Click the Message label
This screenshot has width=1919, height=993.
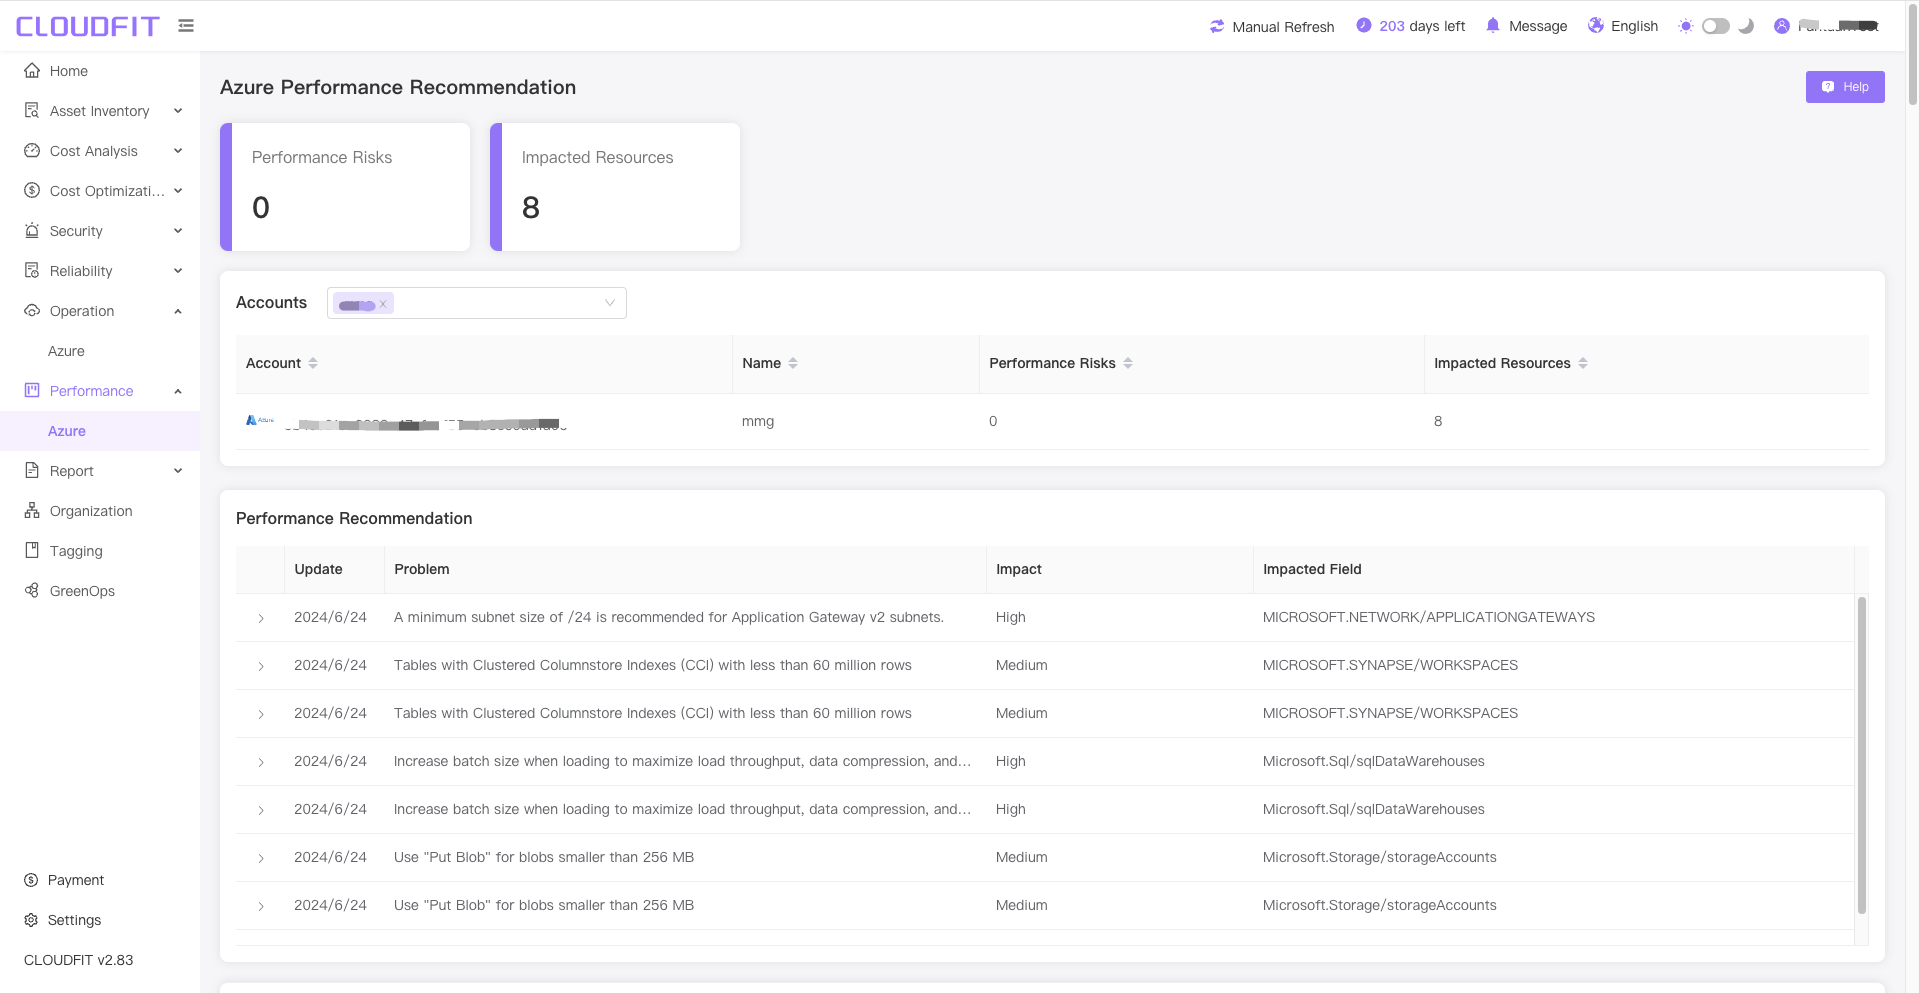1538,26
